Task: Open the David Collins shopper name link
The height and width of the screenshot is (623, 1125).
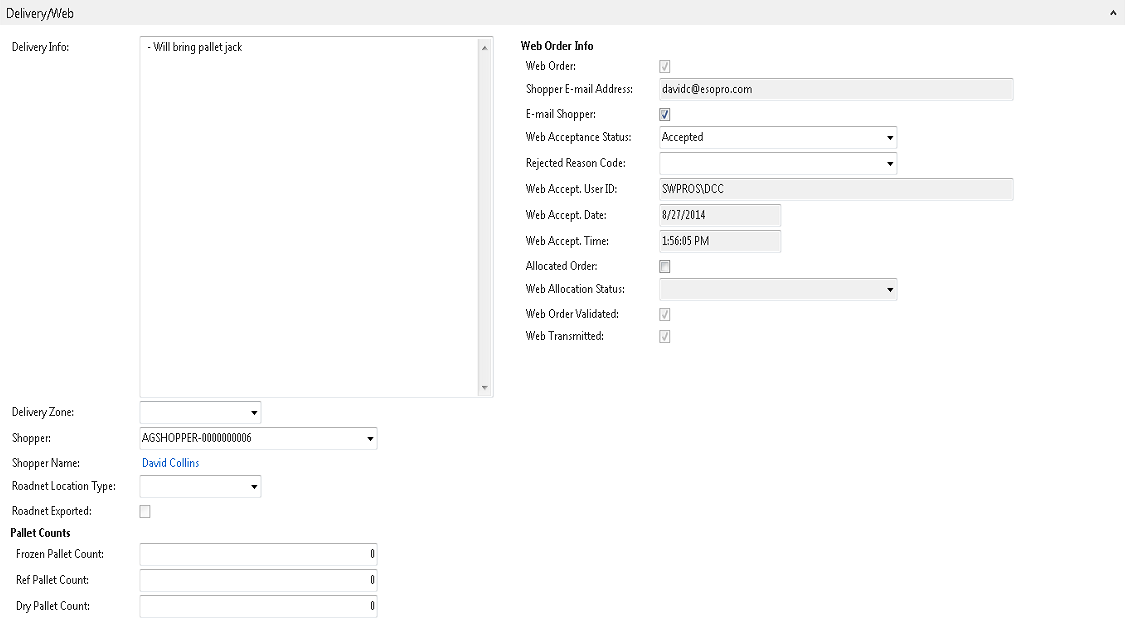Action: 171,463
